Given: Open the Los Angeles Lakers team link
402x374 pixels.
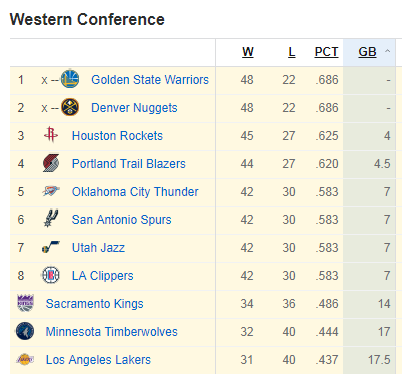Looking at the screenshot, I should (98, 360).
